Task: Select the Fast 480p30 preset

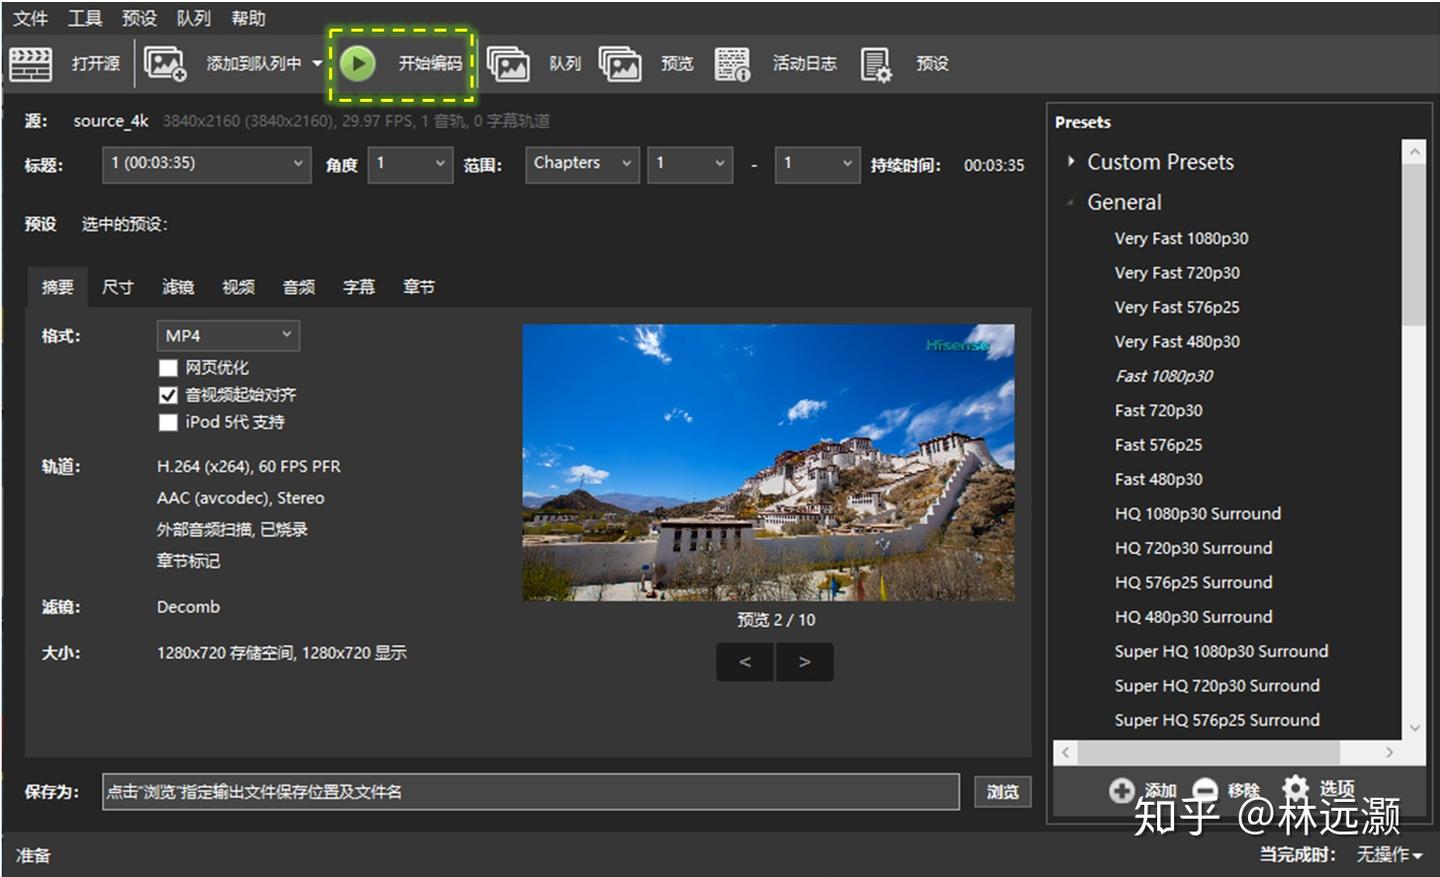Action: pos(1159,480)
